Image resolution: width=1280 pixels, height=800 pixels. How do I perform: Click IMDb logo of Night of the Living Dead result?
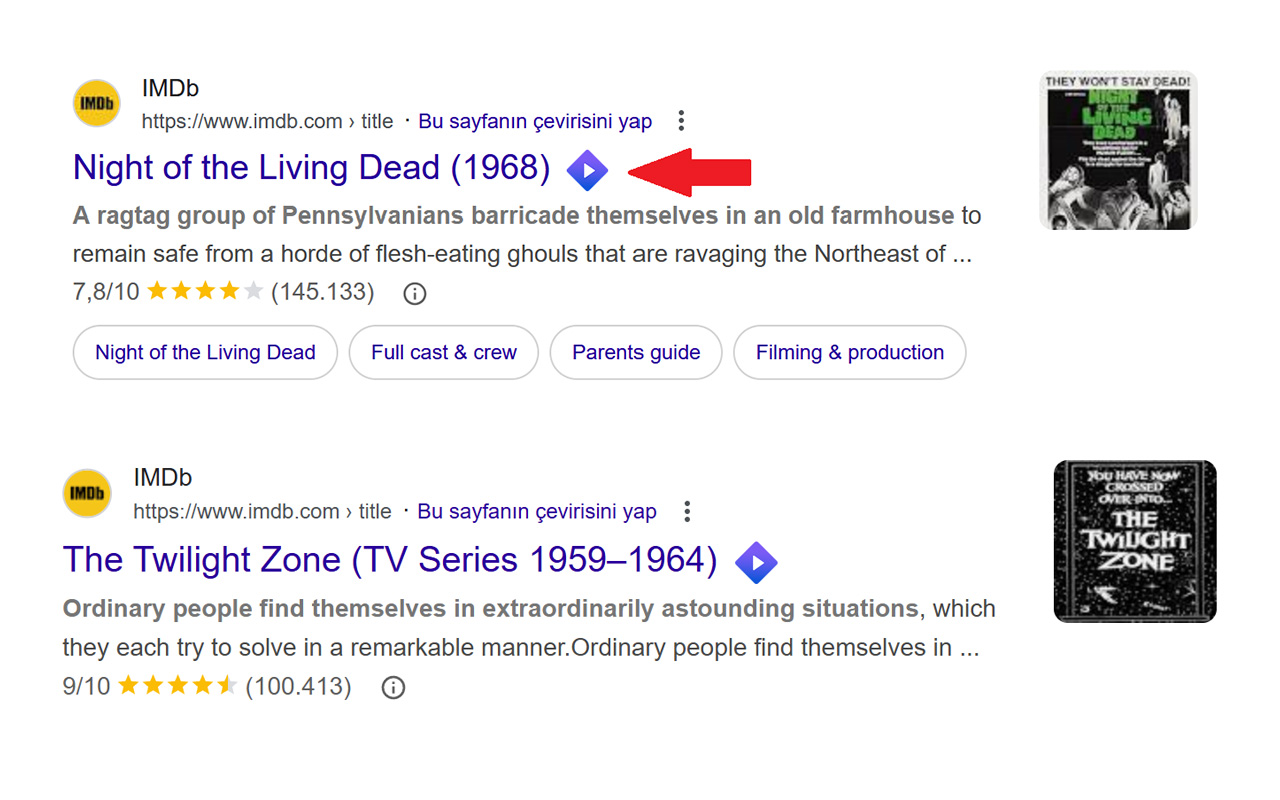pyautogui.click(x=97, y=104)
